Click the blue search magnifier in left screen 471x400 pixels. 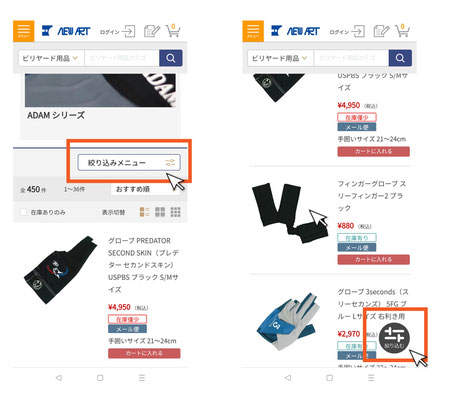pos(171,58)
